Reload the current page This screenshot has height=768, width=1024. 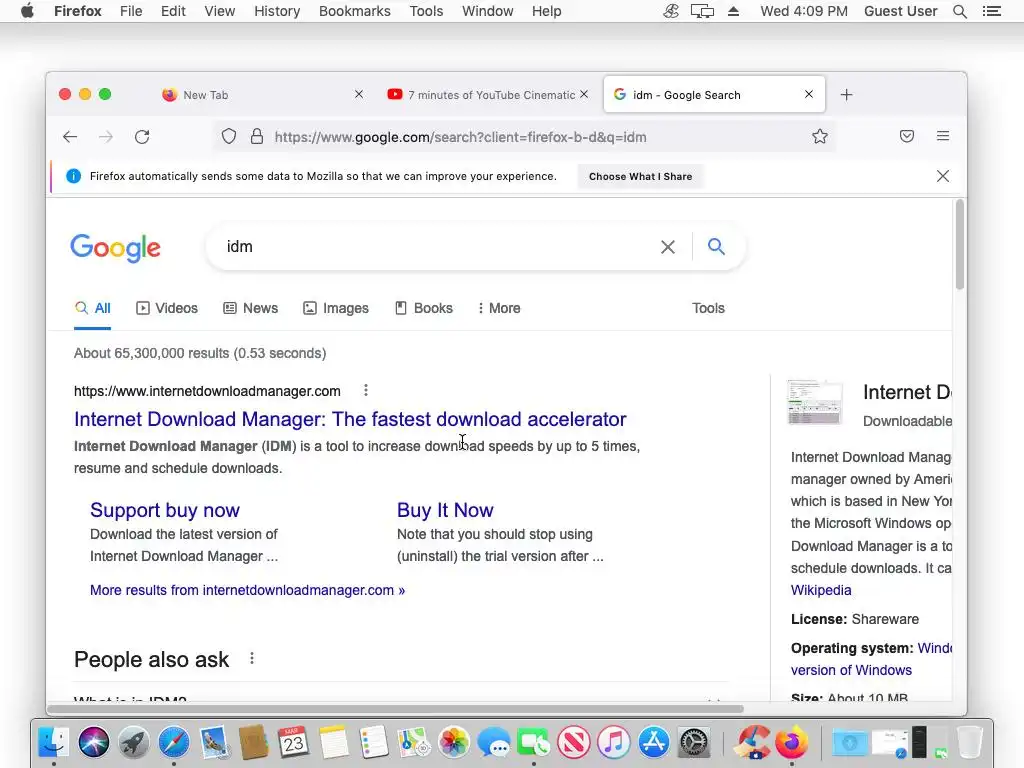pos(142,136)
